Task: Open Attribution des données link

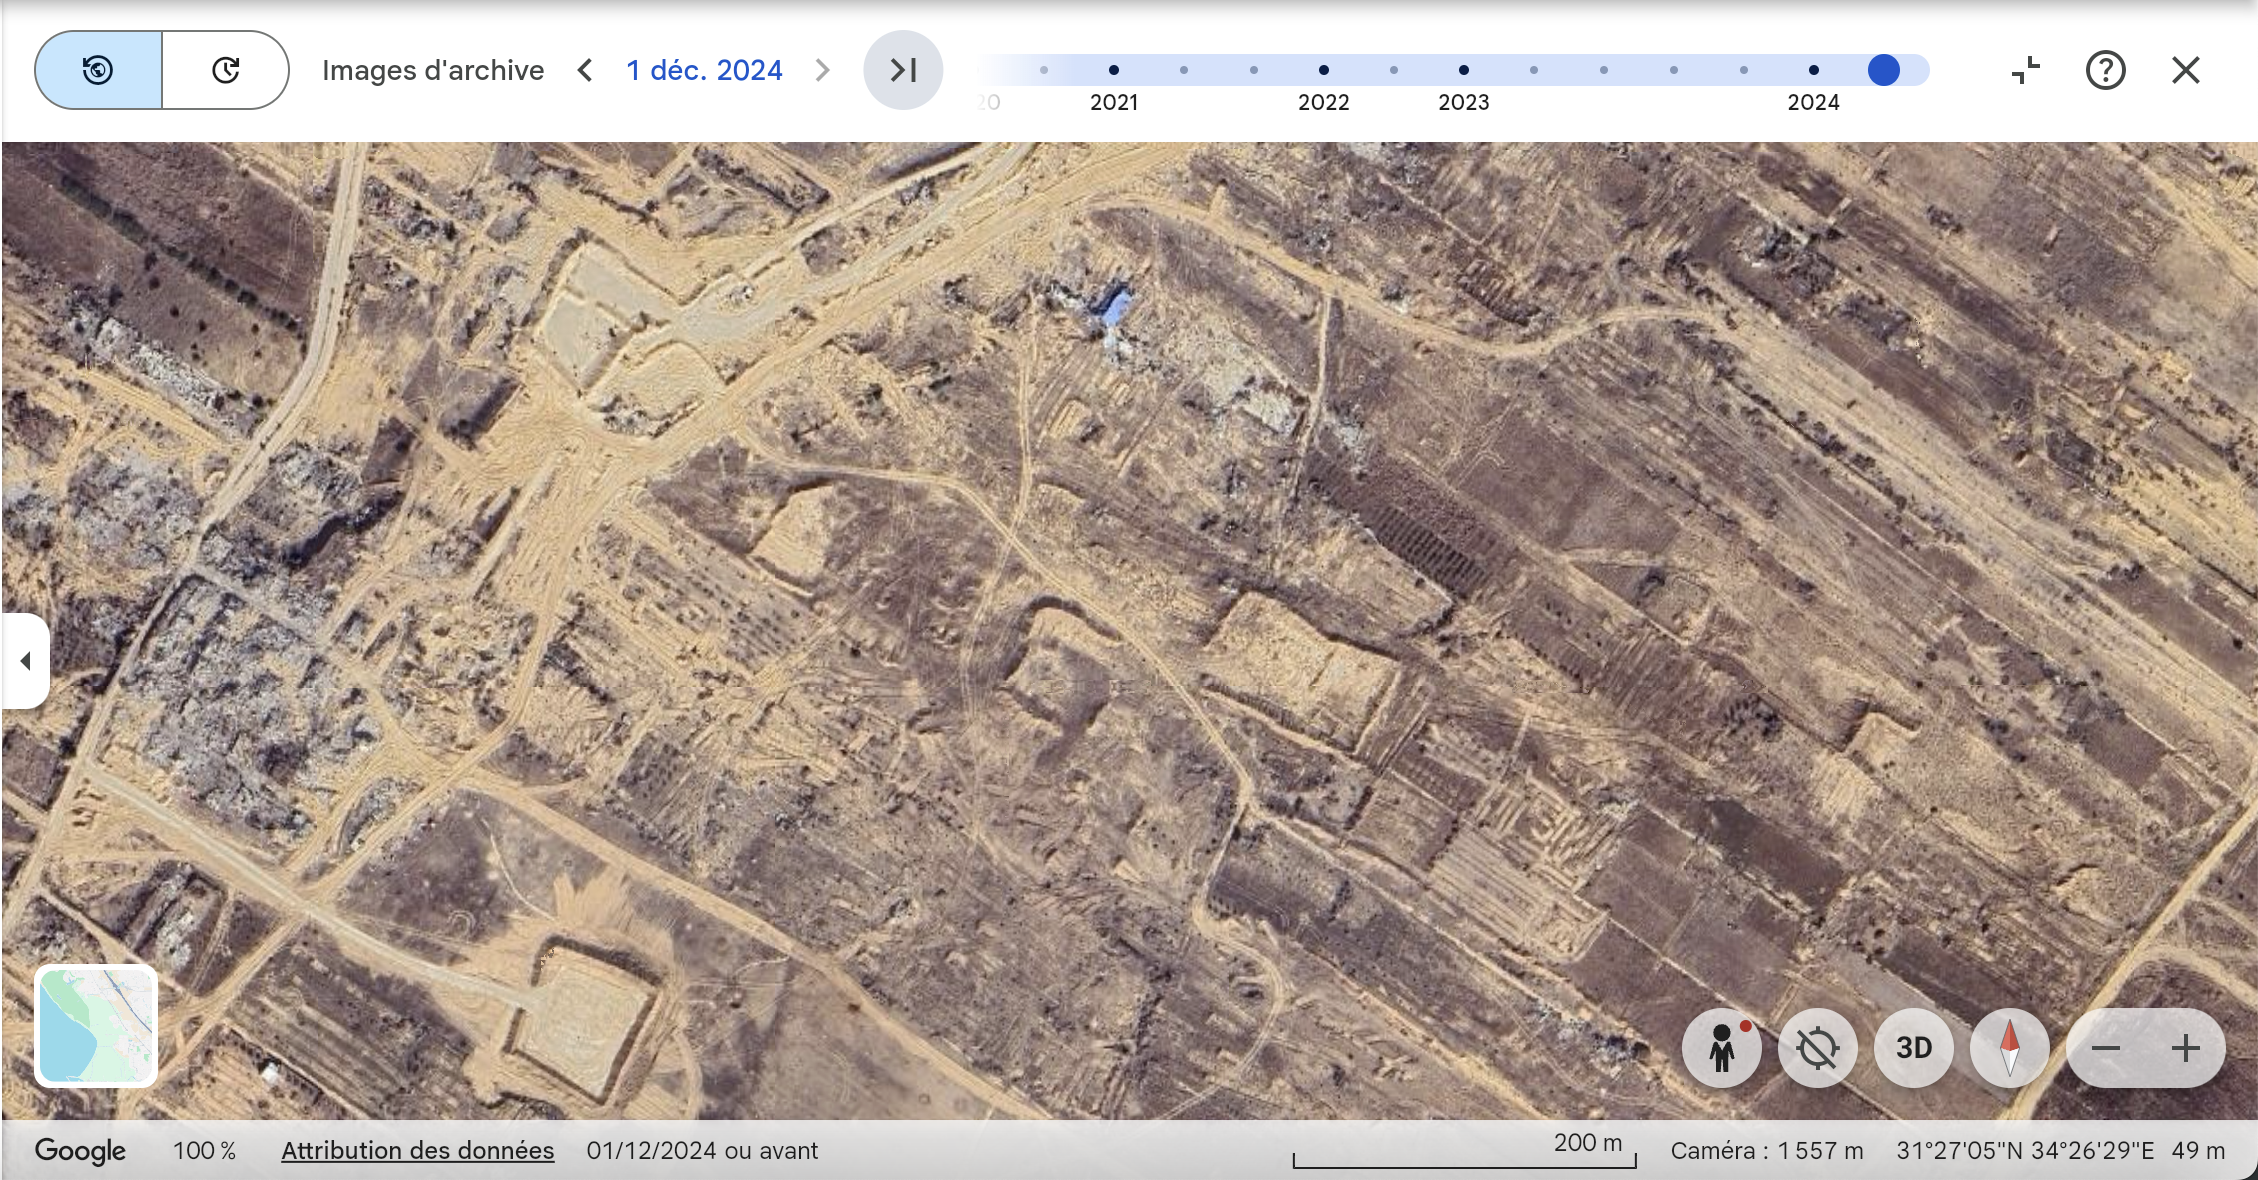Action: coord(417,1151)
